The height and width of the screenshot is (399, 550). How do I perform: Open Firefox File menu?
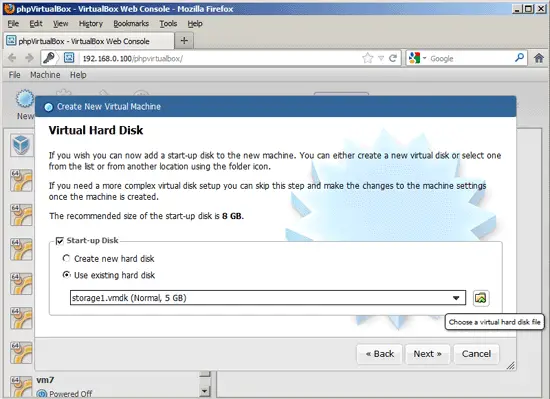click(13, 23)
